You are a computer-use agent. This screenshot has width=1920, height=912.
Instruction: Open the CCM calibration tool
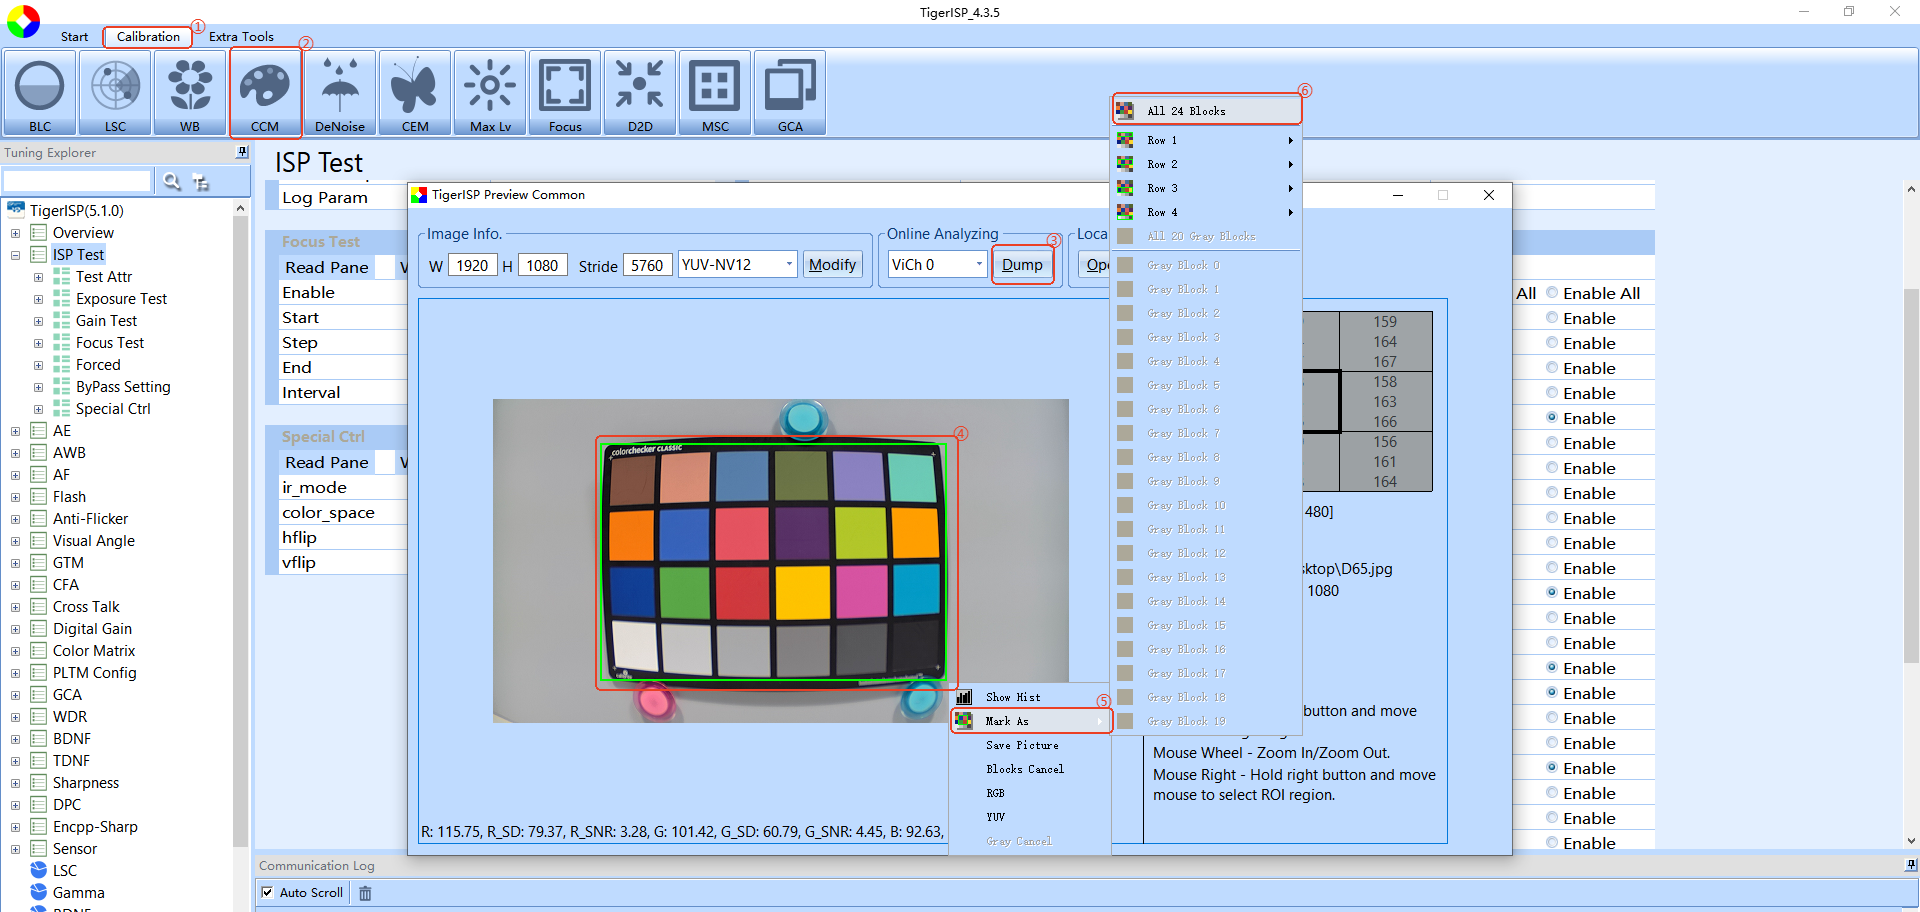265,93
